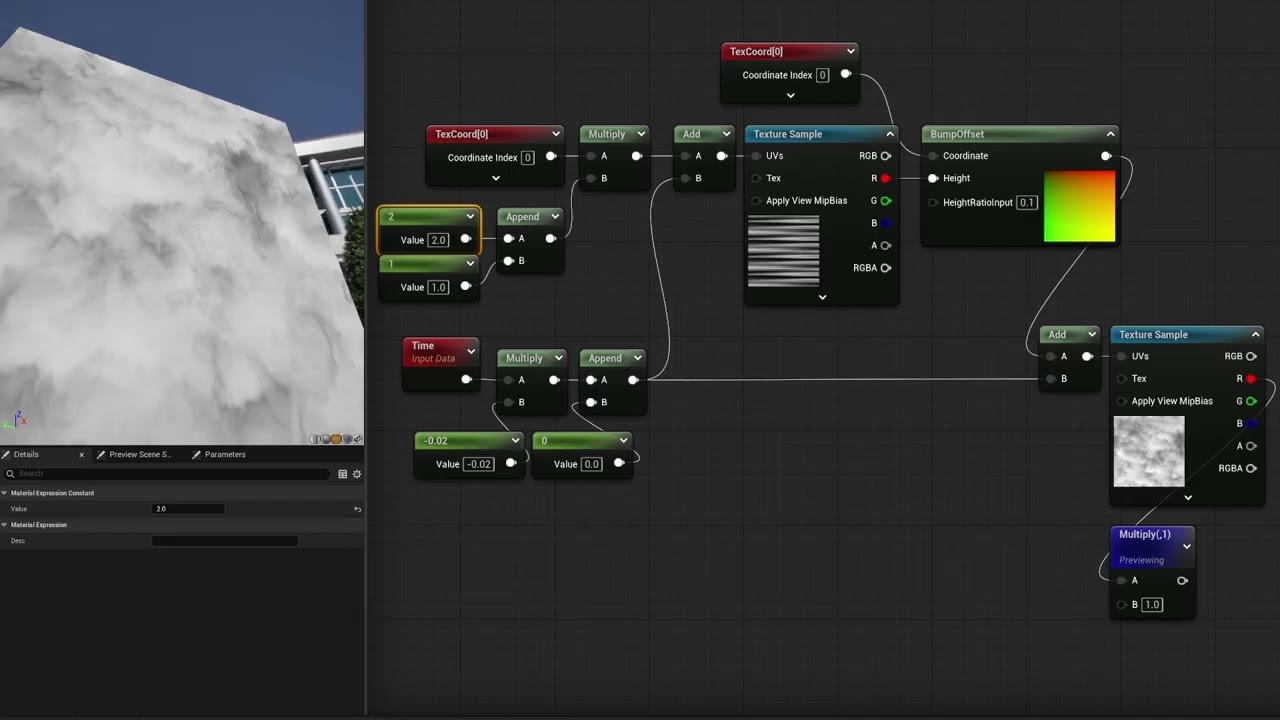Click BumpOffset red-green gradient preview
Screen dimensions: 1280x720
[x=1079, y=206]
